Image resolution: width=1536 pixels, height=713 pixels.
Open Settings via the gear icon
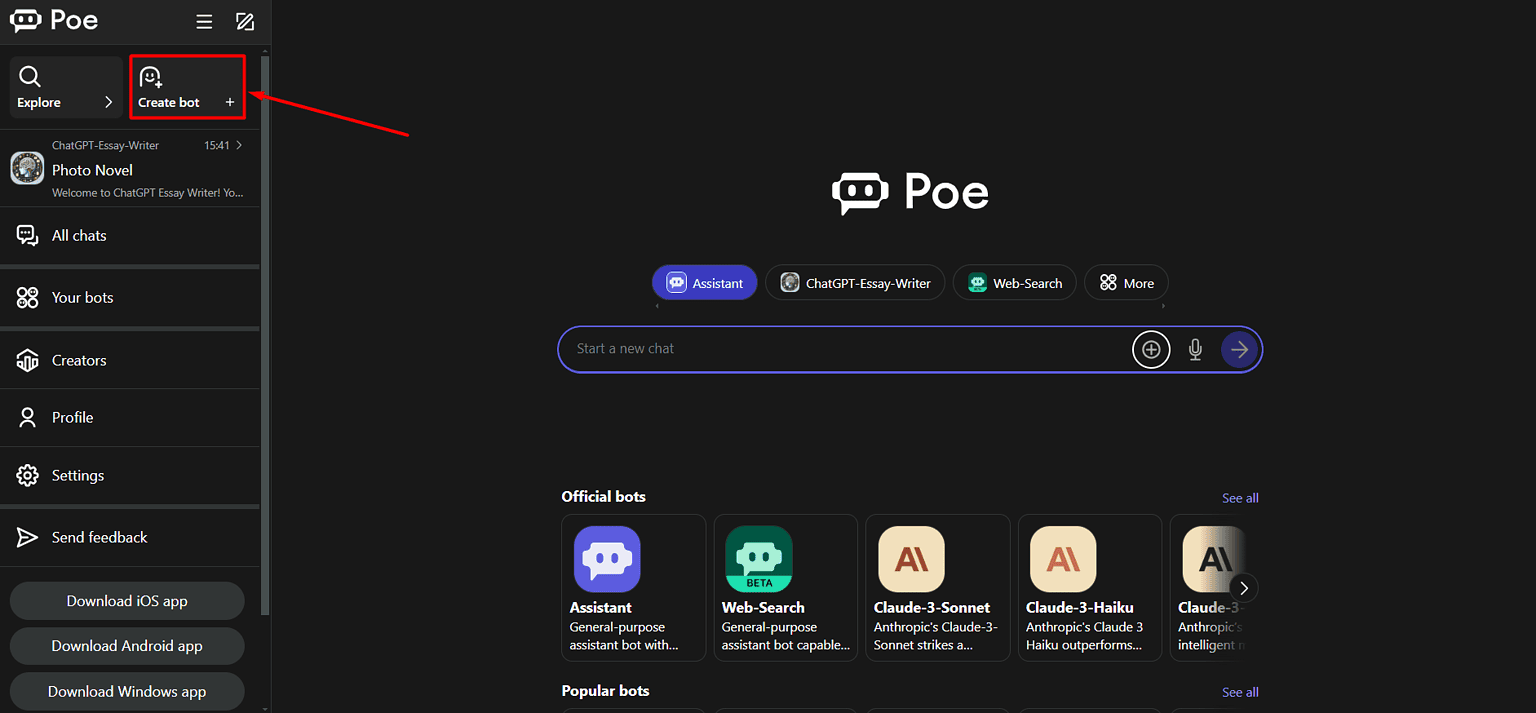[28, 475]
